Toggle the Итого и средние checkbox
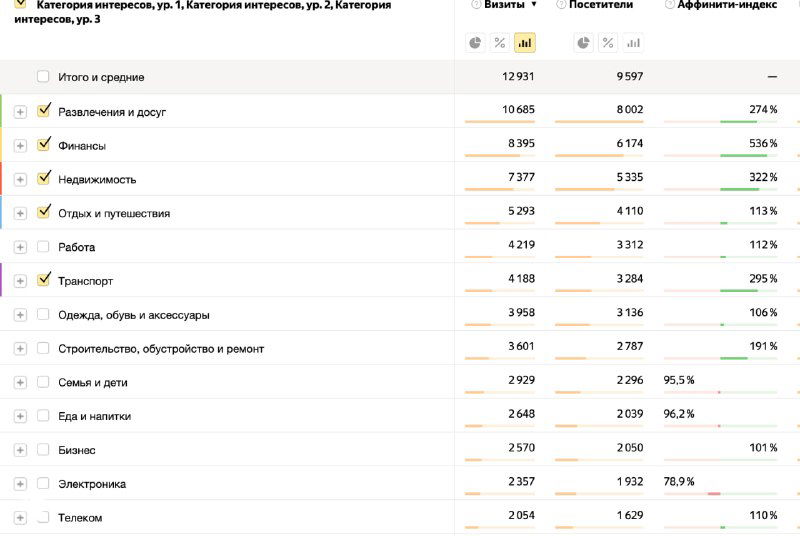Image resolution: width=800 pixels, height=536 pixels. coord(43,77)
